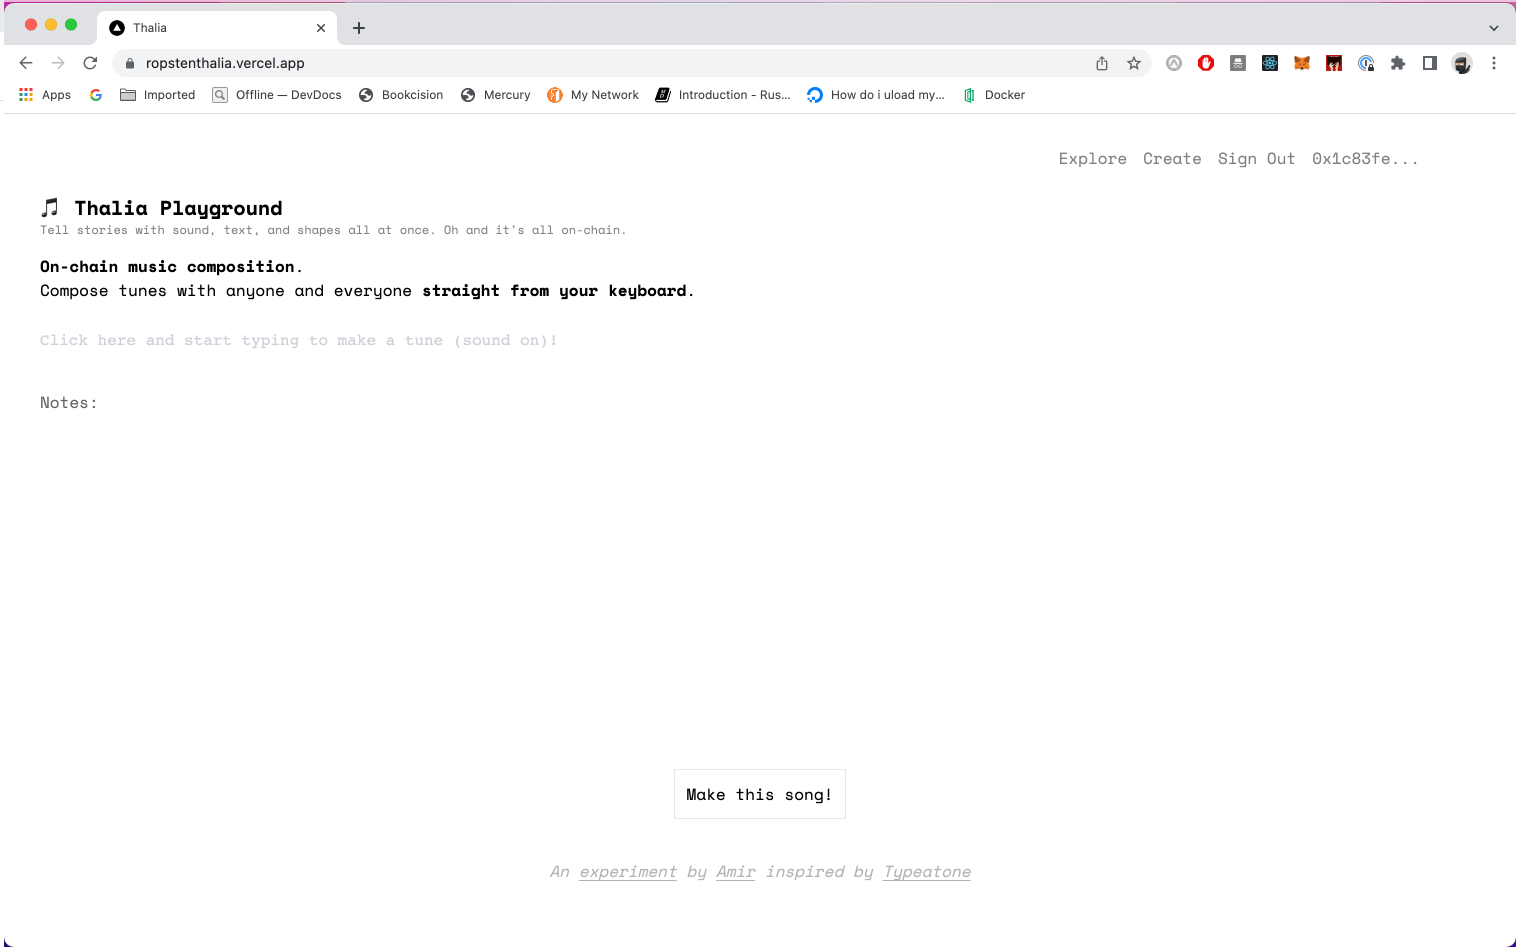Open the Apps bookmarks shortcut

click(45, 95)
